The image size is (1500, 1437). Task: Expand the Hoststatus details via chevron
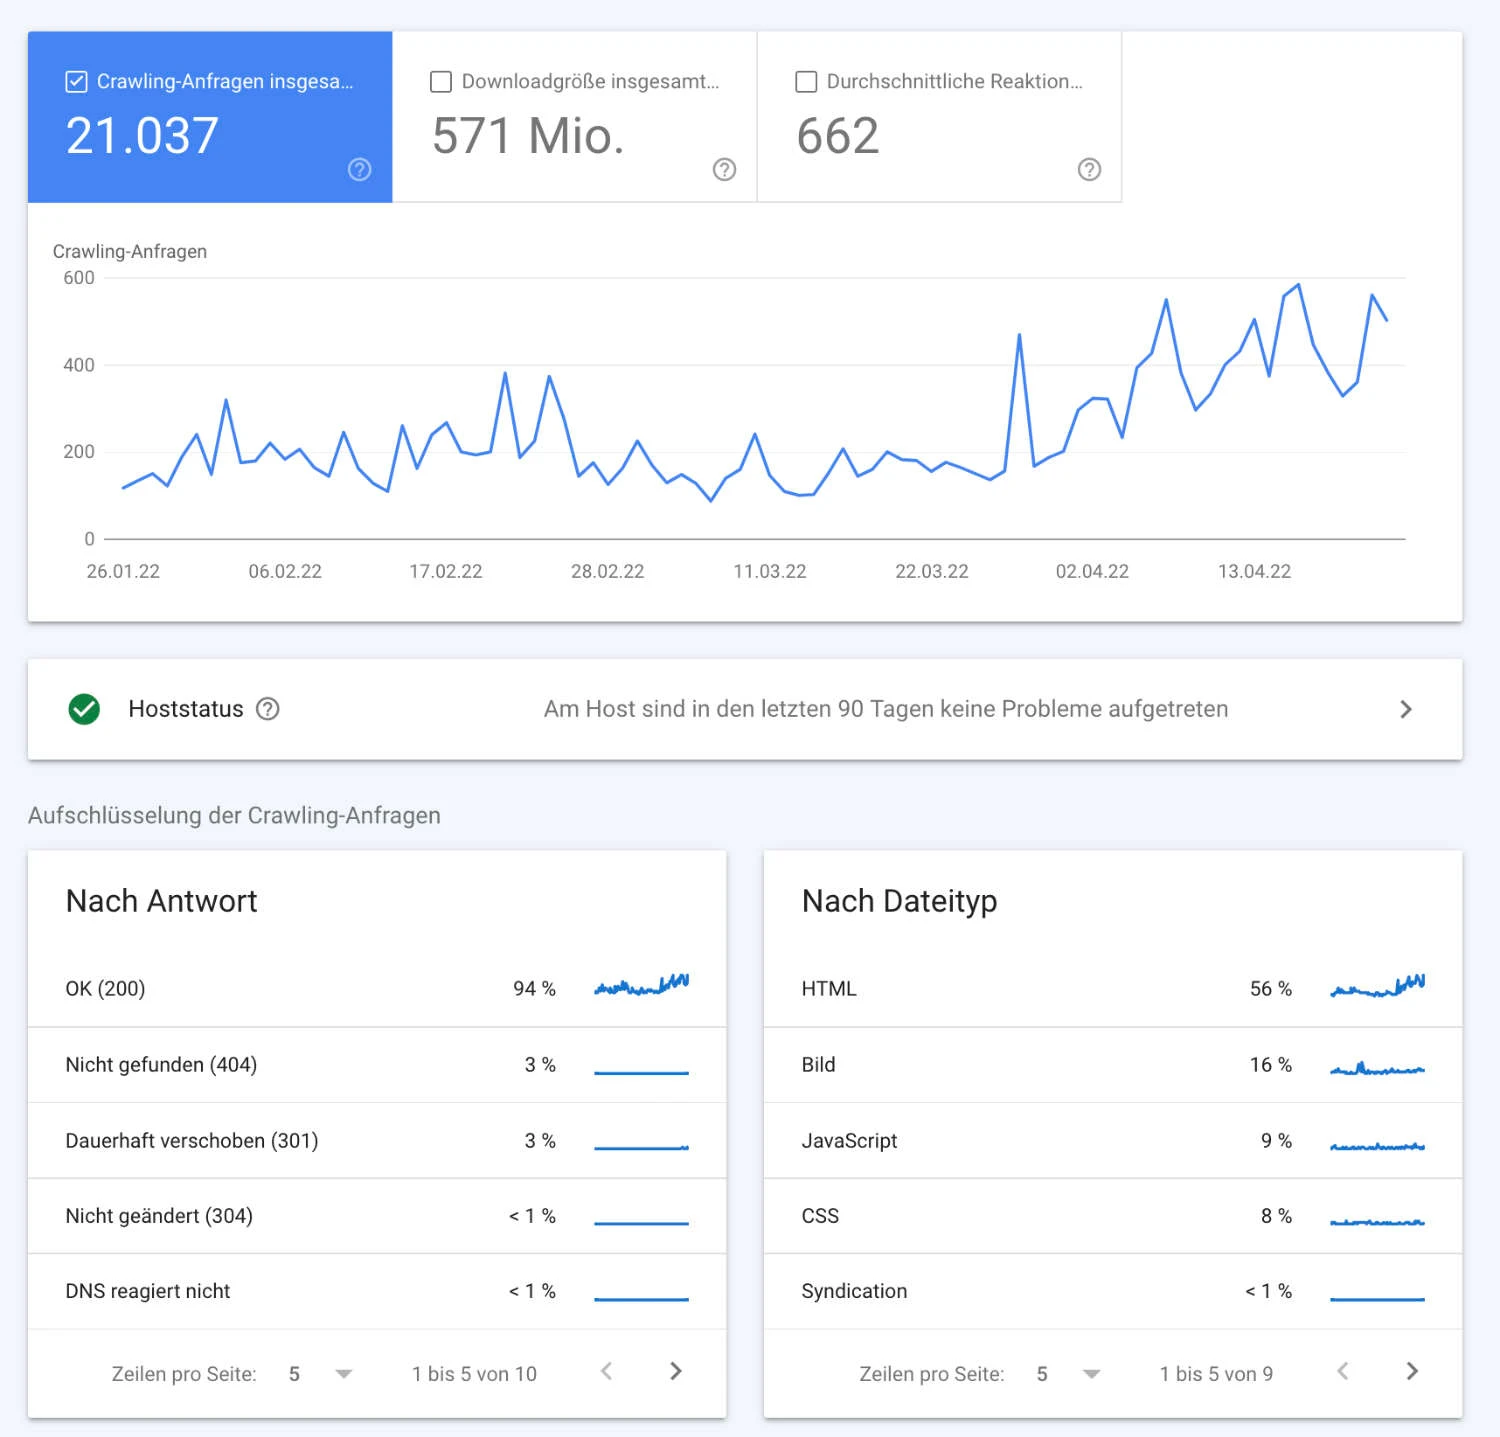point(1406,709)
